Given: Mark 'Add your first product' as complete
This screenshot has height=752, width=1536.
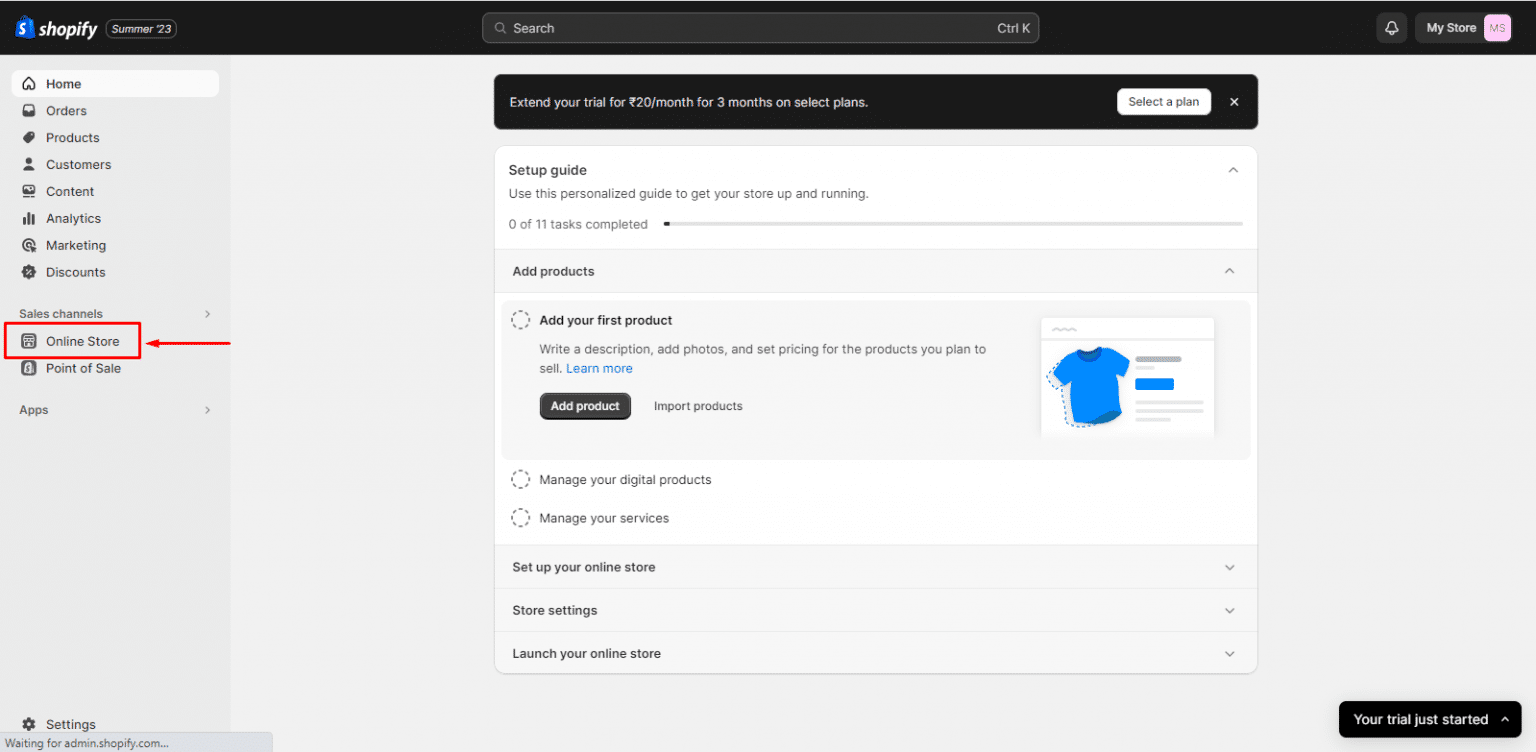Looking at the screenshot, I should (520, 319).
